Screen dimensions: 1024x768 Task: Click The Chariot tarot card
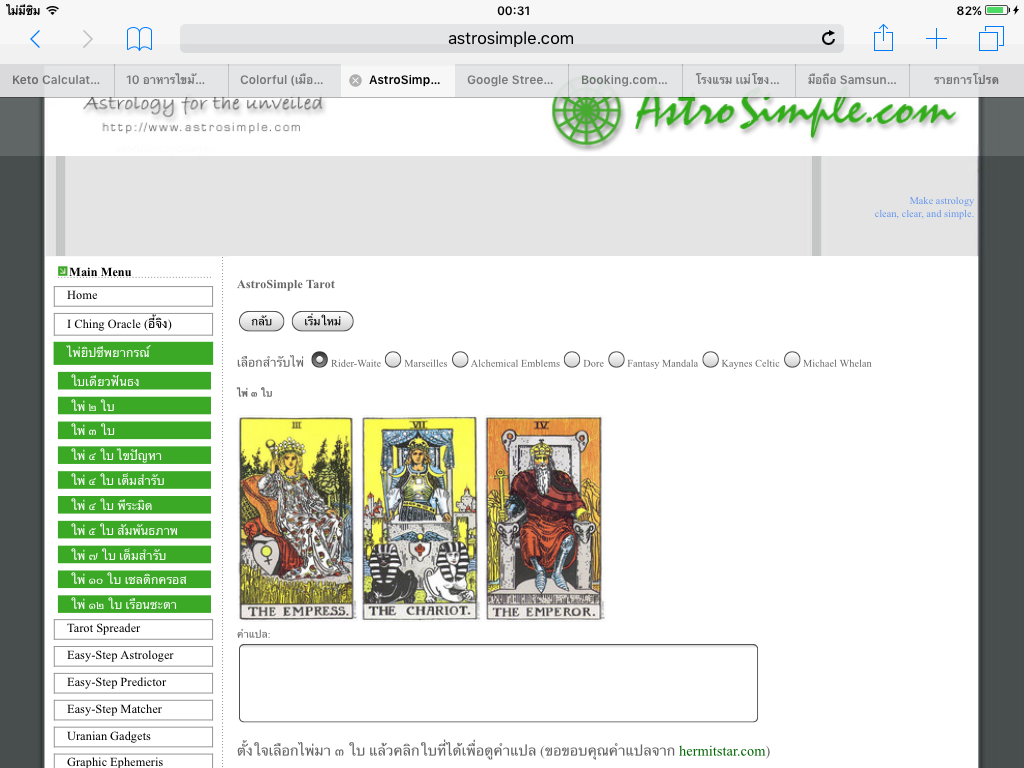pyautogui.click(x=419, y=519)
